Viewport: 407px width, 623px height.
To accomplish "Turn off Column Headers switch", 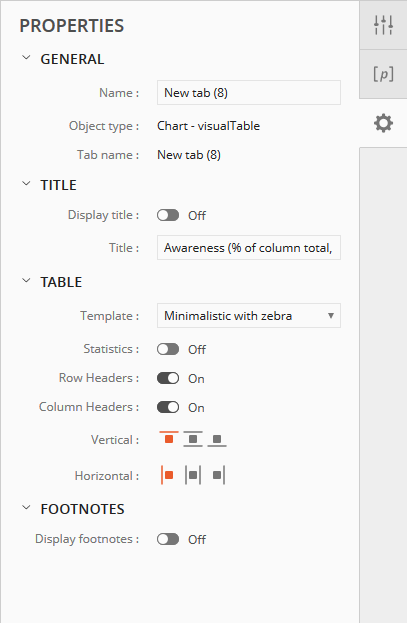I will 168,407.
